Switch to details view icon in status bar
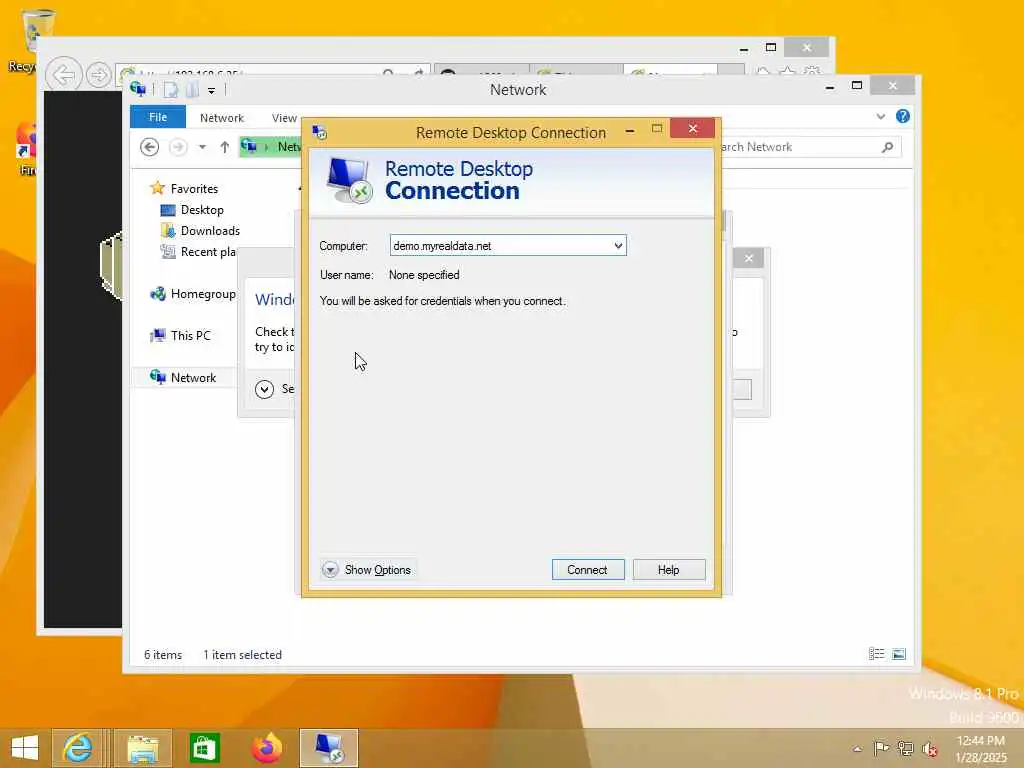The width and height of the screenshot is (1024, 768). (876, 654)
